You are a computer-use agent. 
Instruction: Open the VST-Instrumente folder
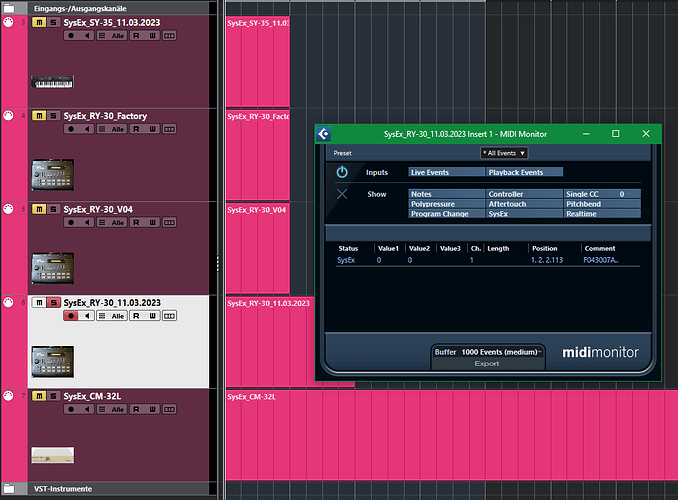[x=9, y=489]
